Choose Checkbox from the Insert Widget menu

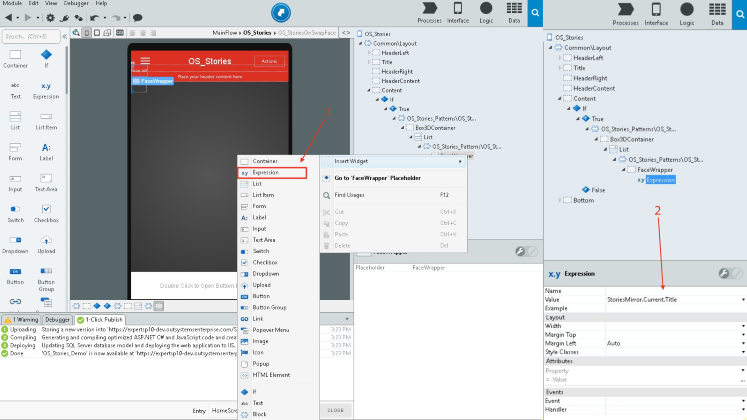[265, 262]
